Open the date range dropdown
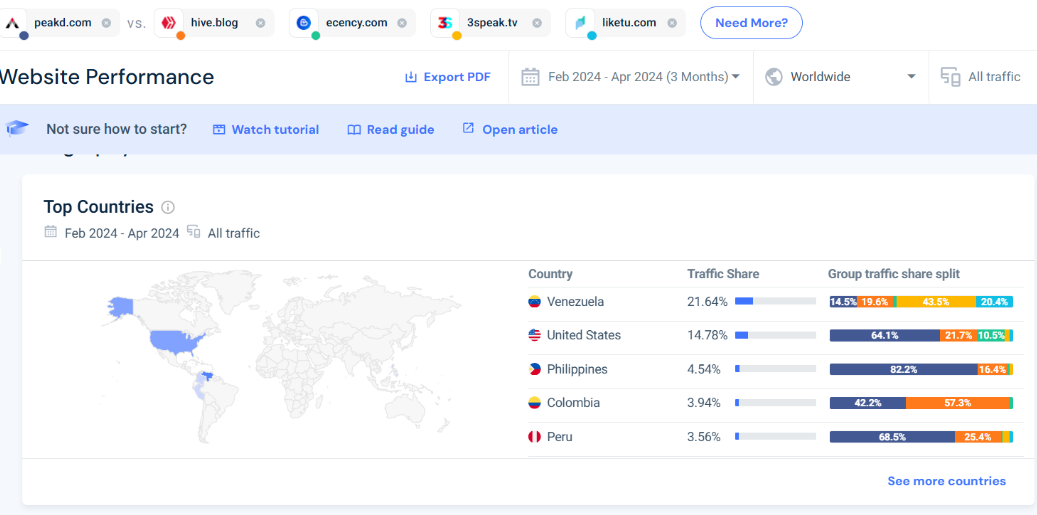 coord(630,77)
